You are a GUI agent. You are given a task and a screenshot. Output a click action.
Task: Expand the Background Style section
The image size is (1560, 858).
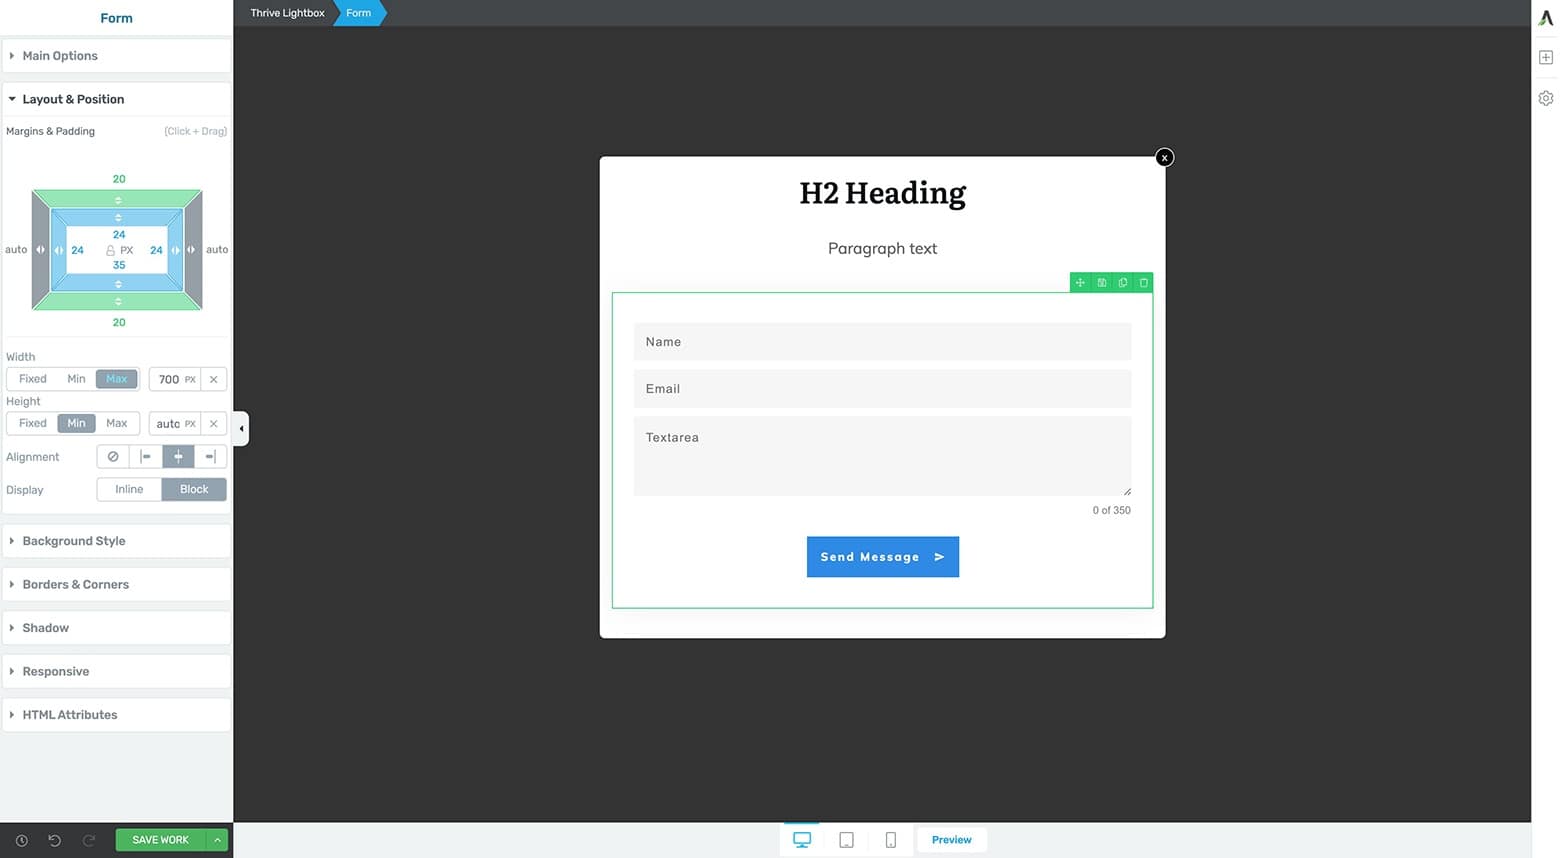[x=74, y=541]
